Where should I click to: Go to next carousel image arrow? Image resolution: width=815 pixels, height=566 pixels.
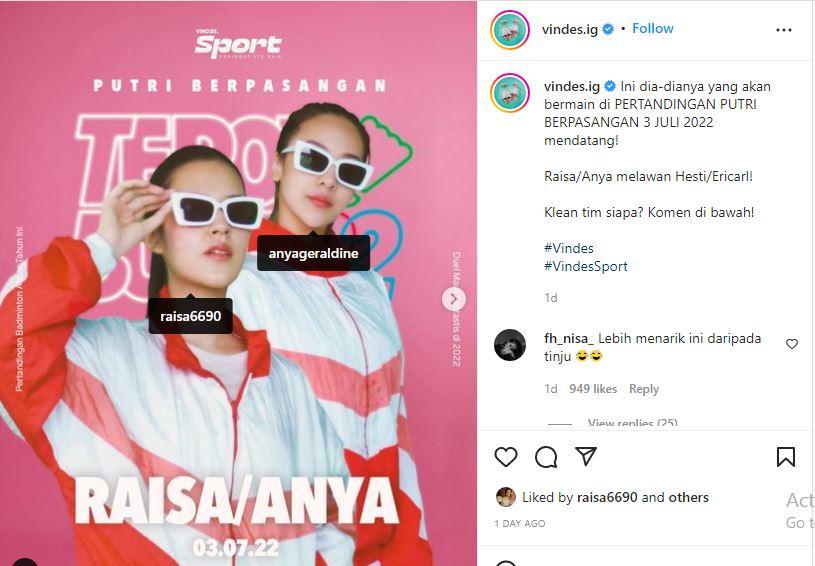(x=454, y=299)
